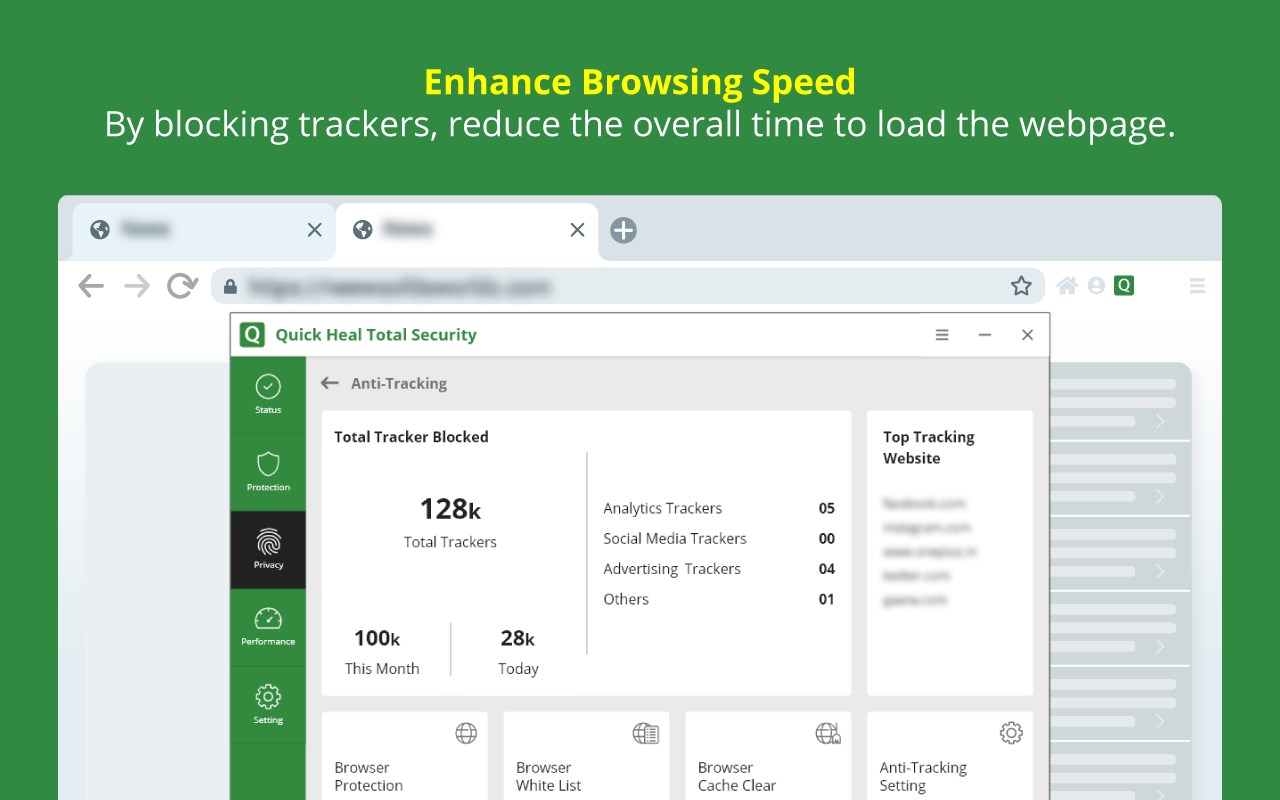1280x800 pixels.
Task: Go back in the browser
Action: point(91,286)
